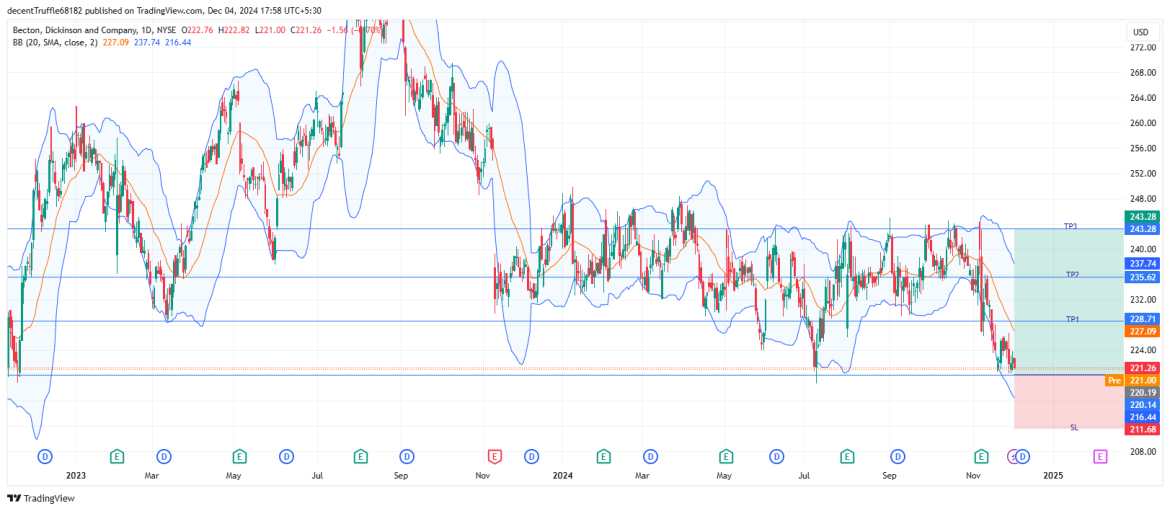Click the orange 227.09 BB basis price label
The height and width of the screenshot is (511, 1170).
[1142, 331]
